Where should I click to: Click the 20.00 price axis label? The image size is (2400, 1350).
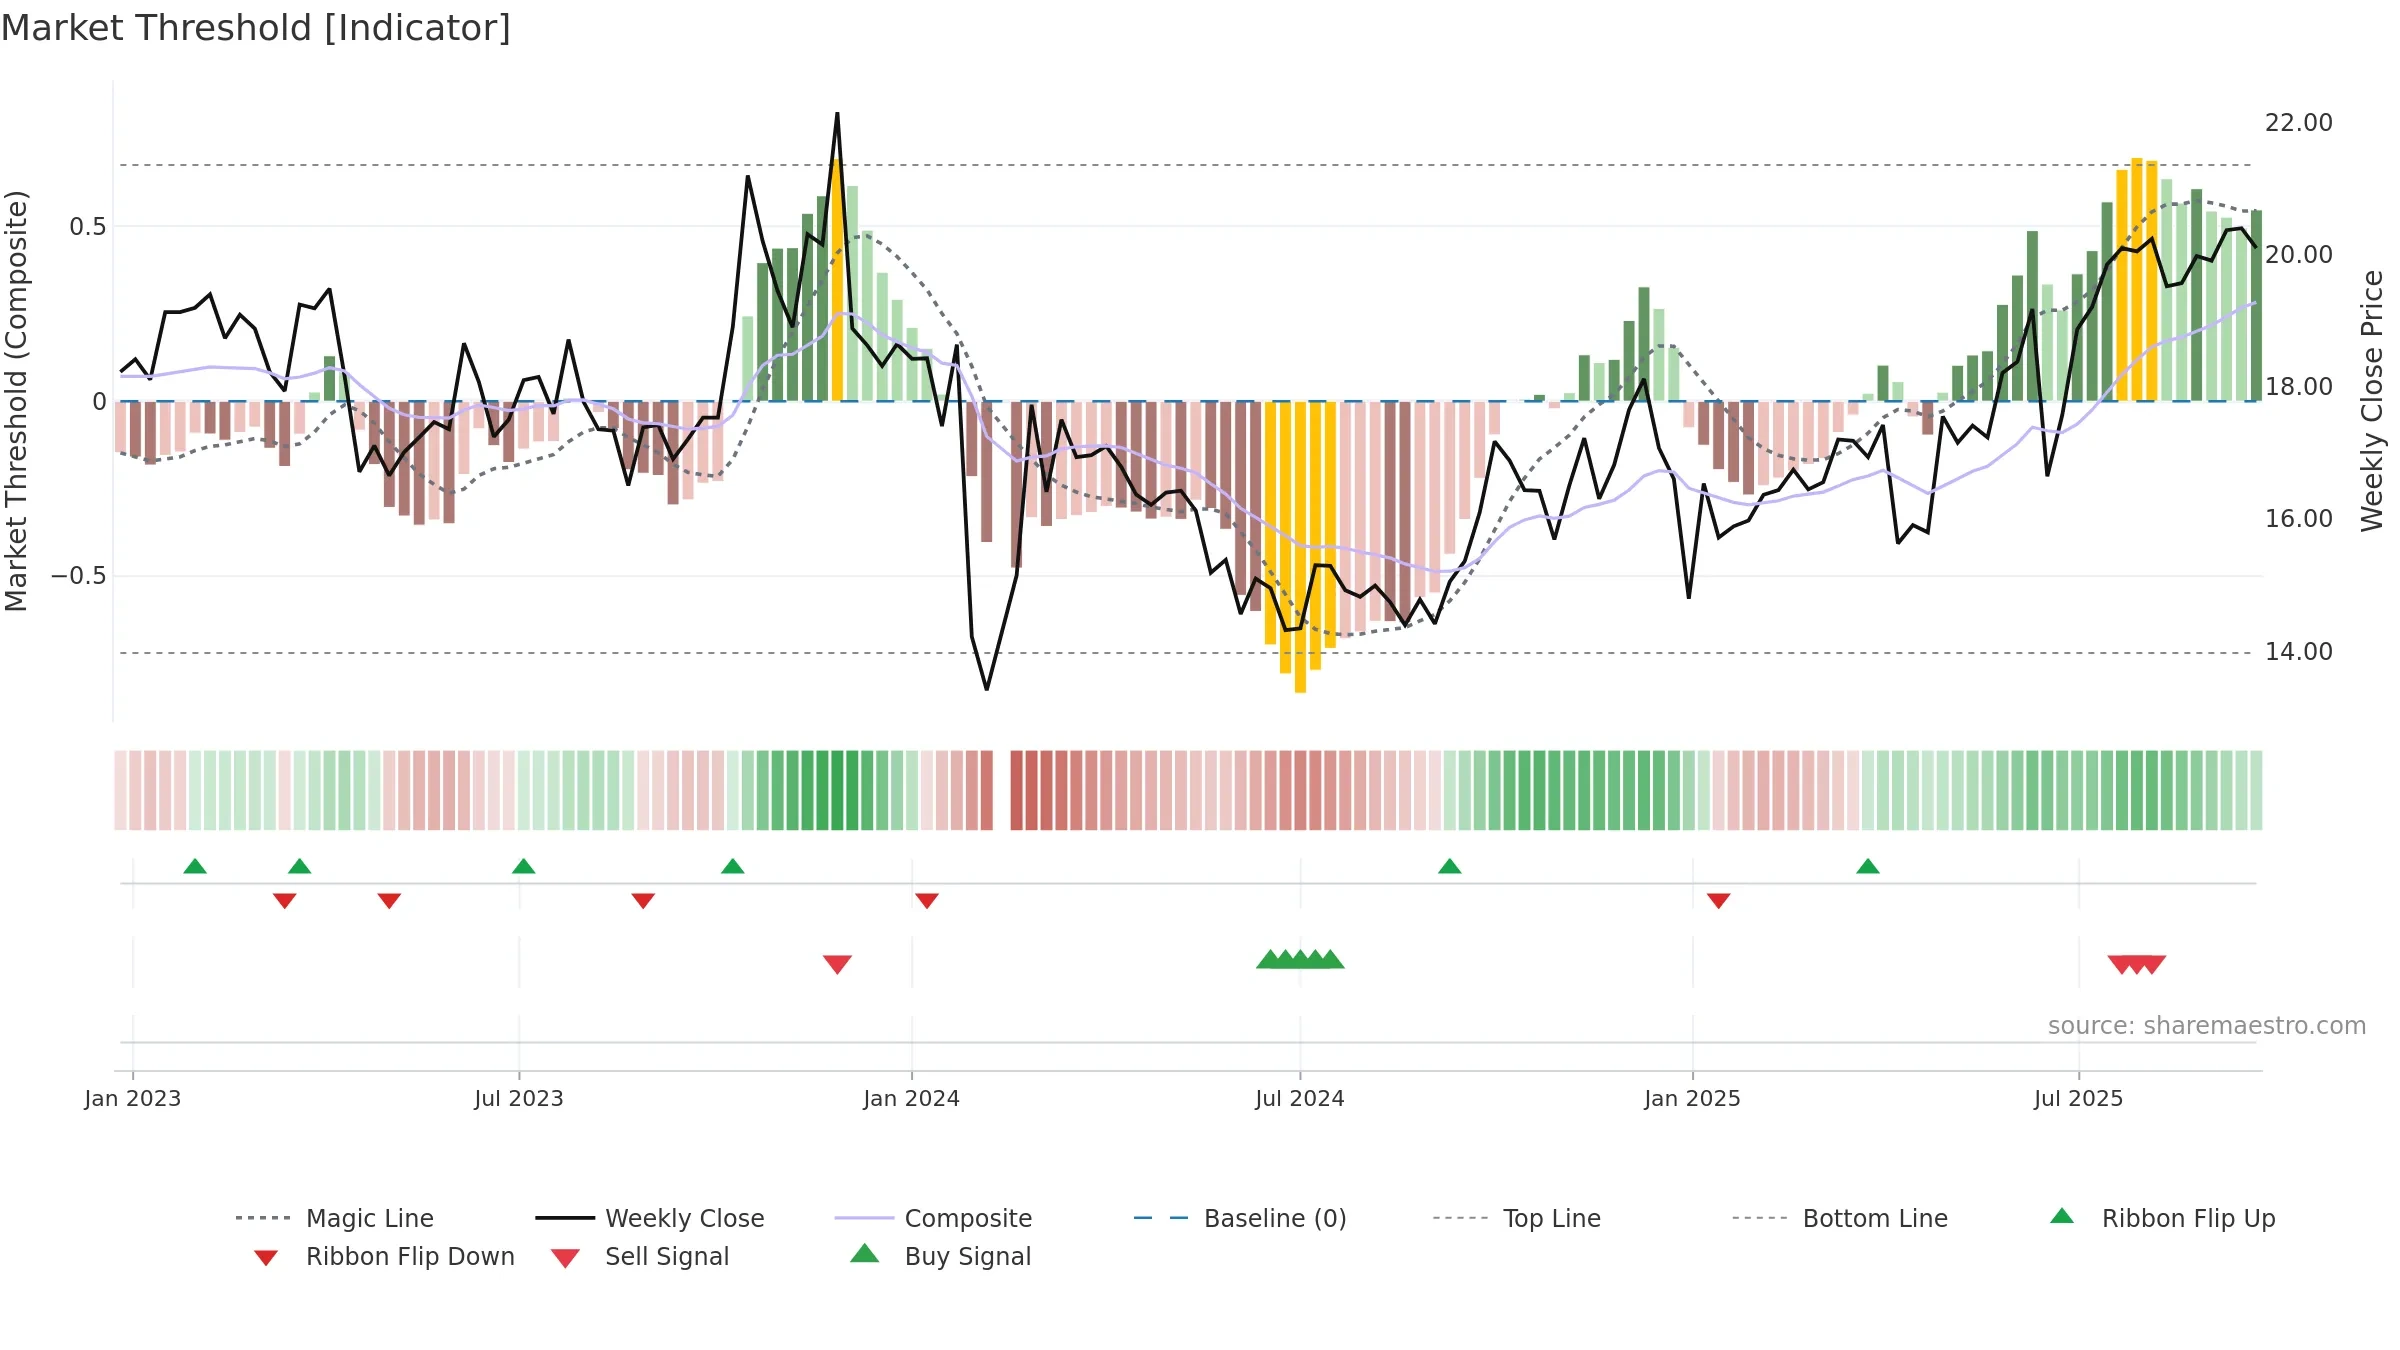2299,254
